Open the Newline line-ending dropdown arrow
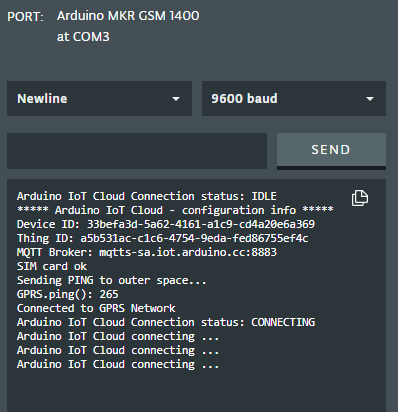Viewport: 398px width, 412px height. pyautogui.click(x=176, y=99)
